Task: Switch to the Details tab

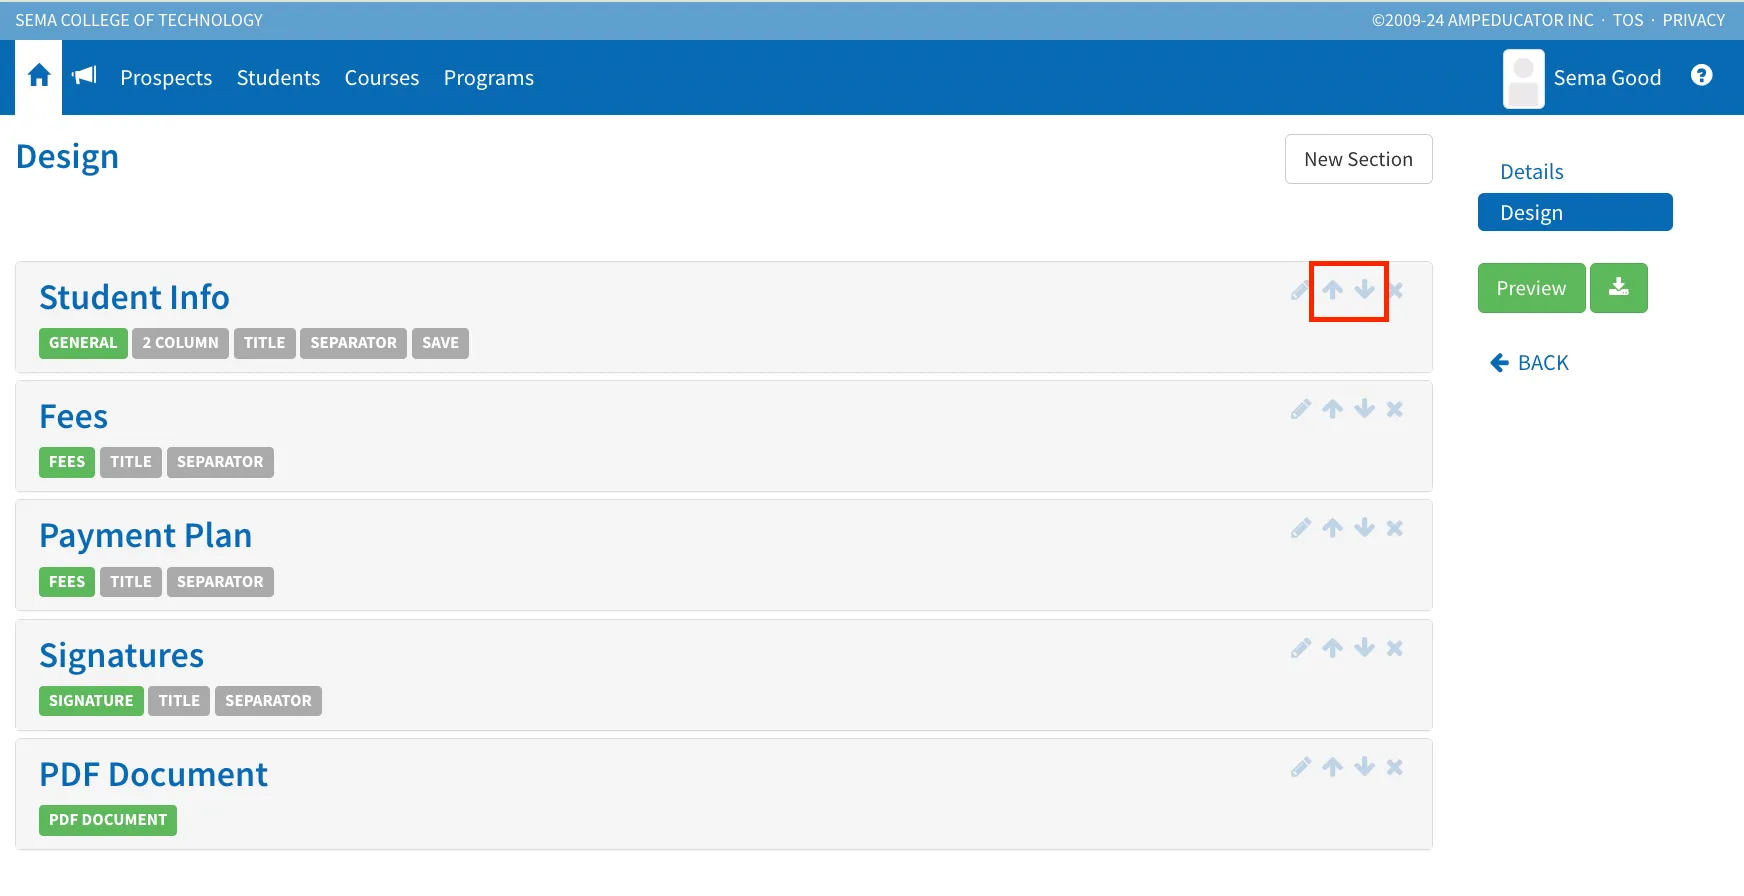Action: 1531,172
